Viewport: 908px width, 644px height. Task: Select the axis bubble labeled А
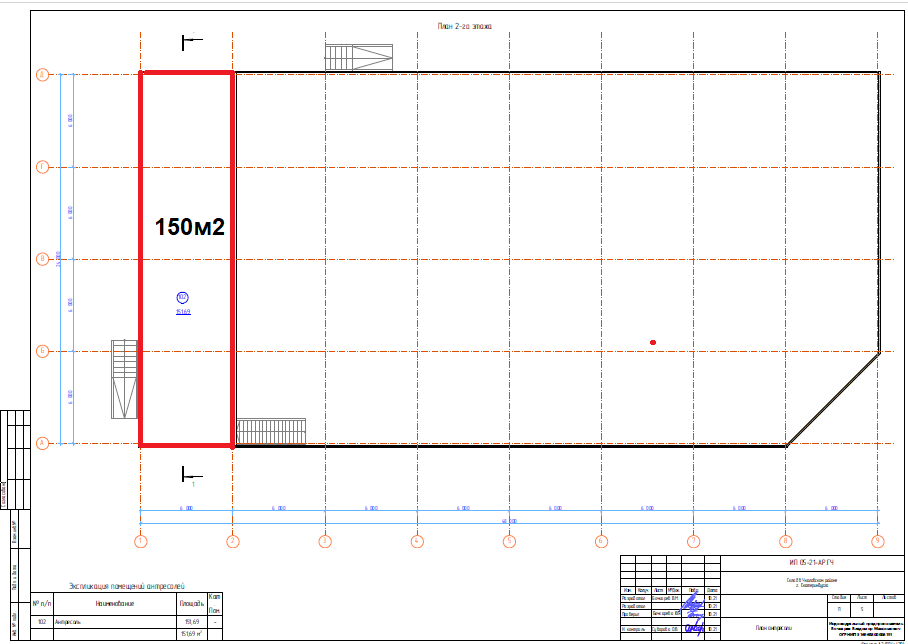coord(42,443)
